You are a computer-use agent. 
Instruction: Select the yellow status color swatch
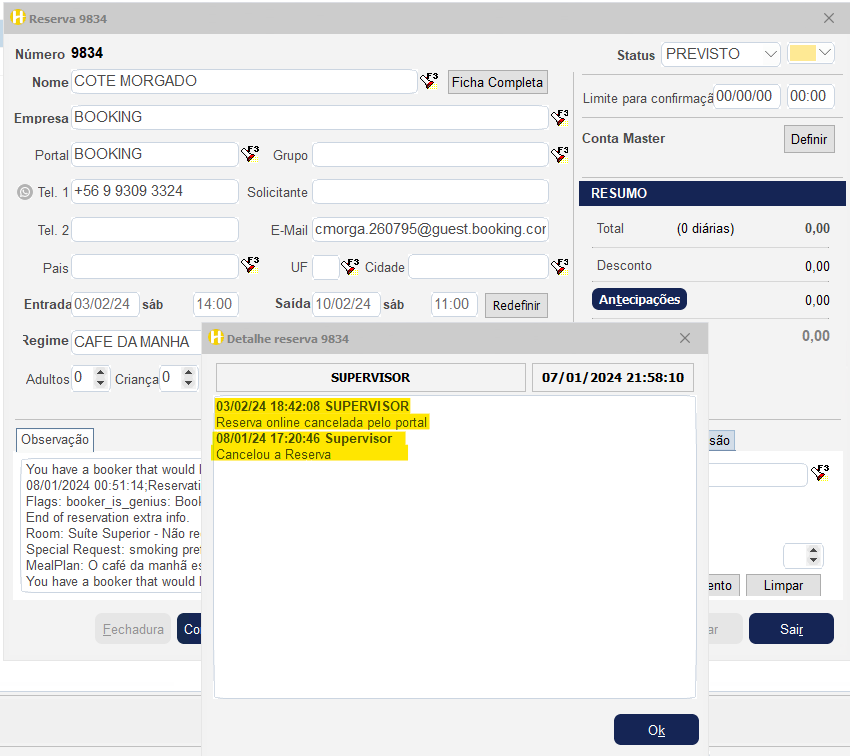pos(802,54)
